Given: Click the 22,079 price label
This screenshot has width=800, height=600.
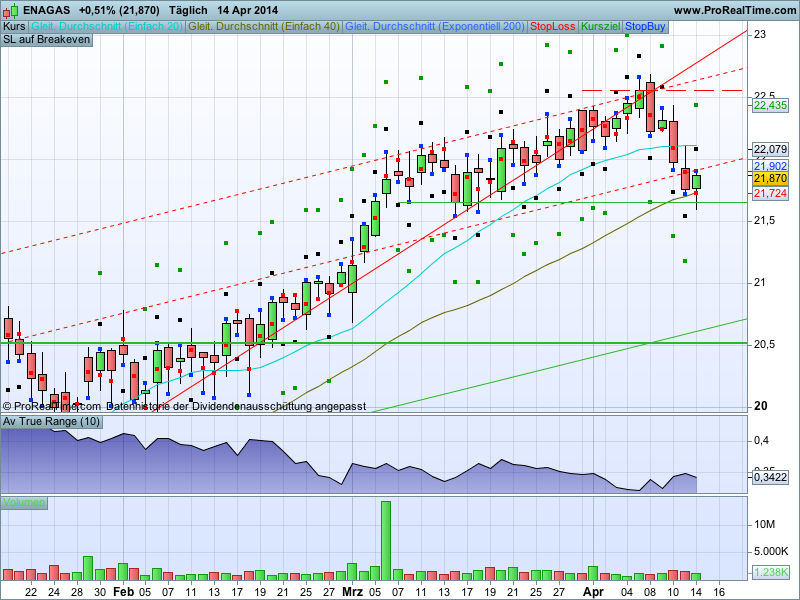Looking at the screenshot, I should (x=770, y=149).
